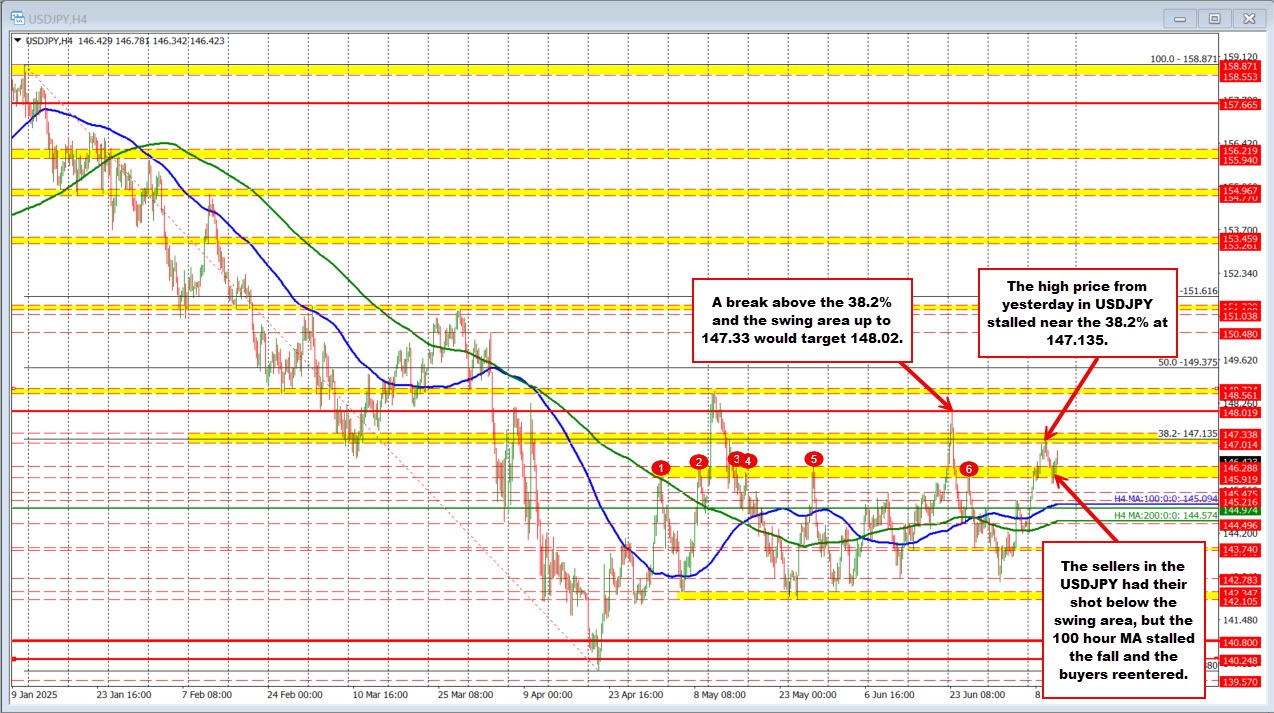Click the 154.967 price label on the axis
1274x713 pixels.
point(1239,190)
